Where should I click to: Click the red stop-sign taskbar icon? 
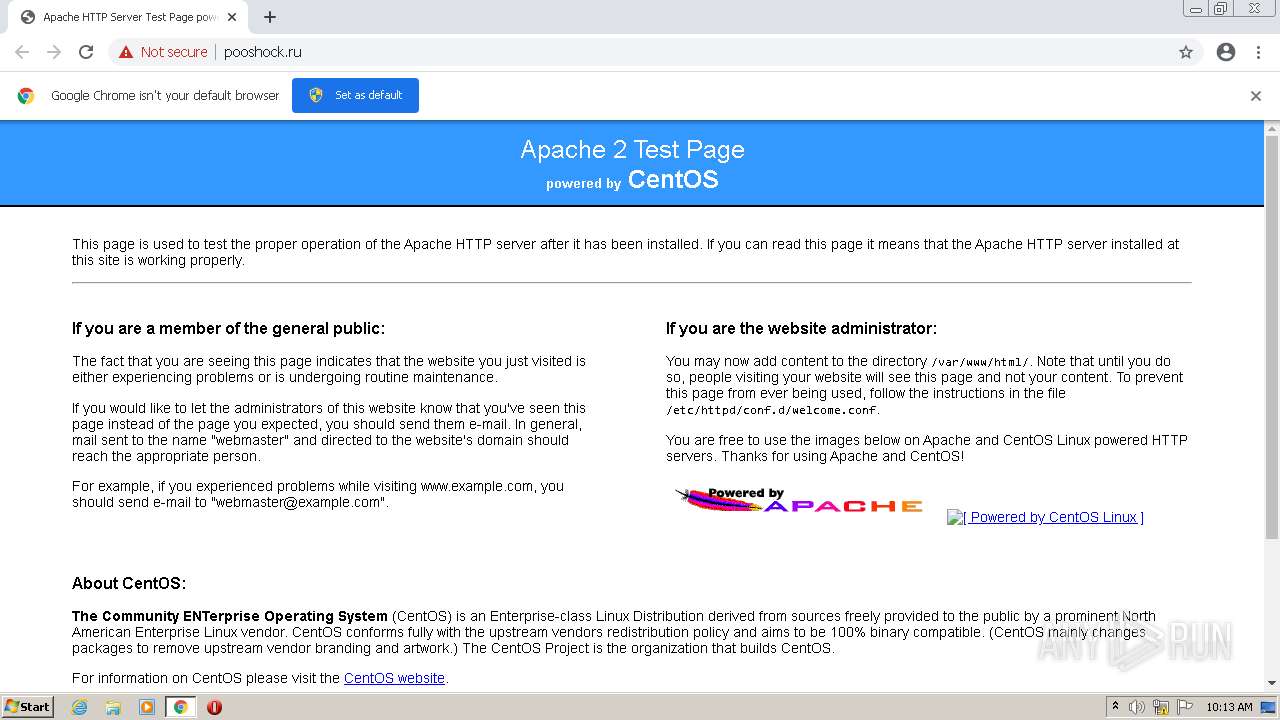214,707
